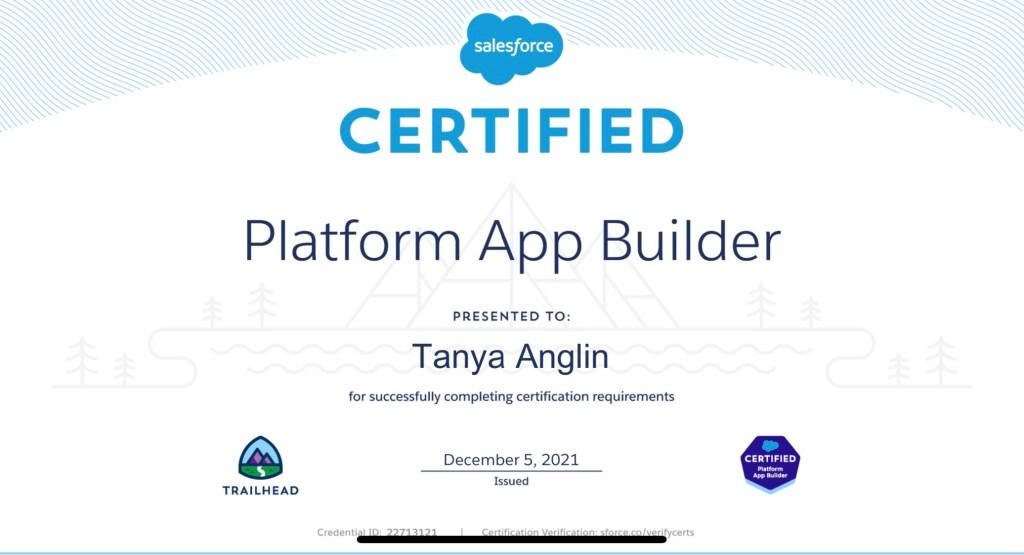1024x555 pixels.
Task: Select the name Tanya Anglin
Action: tap(511, 358)
